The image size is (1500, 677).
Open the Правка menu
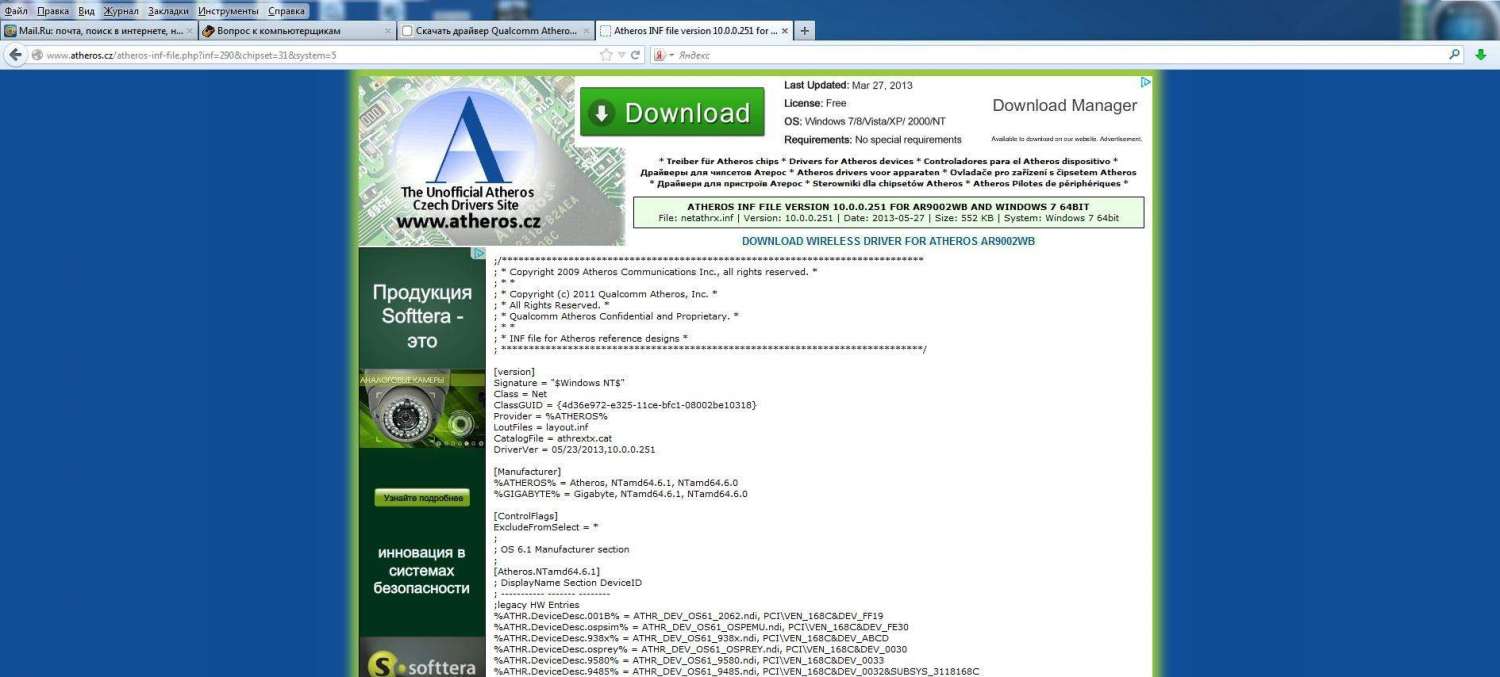click(x=53, y=11)
